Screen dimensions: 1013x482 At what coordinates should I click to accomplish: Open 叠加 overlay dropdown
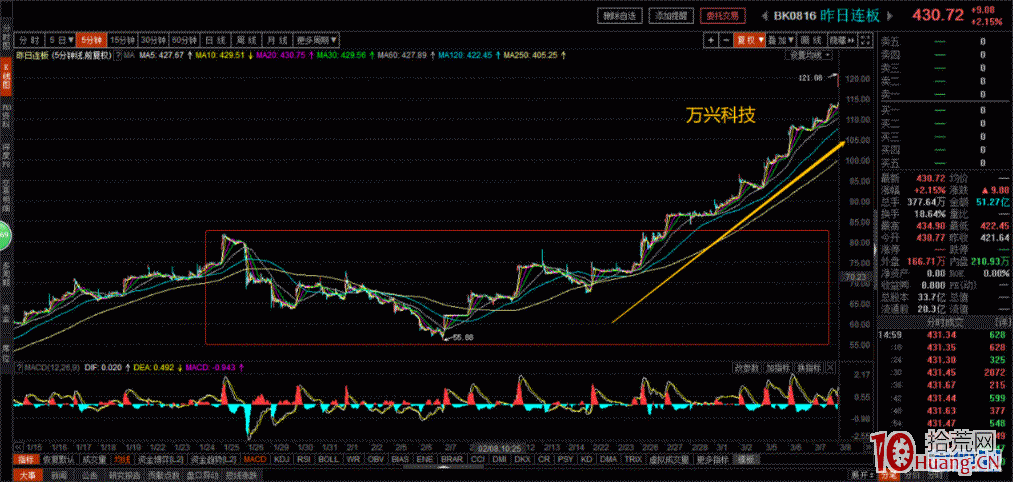(780, 40)
